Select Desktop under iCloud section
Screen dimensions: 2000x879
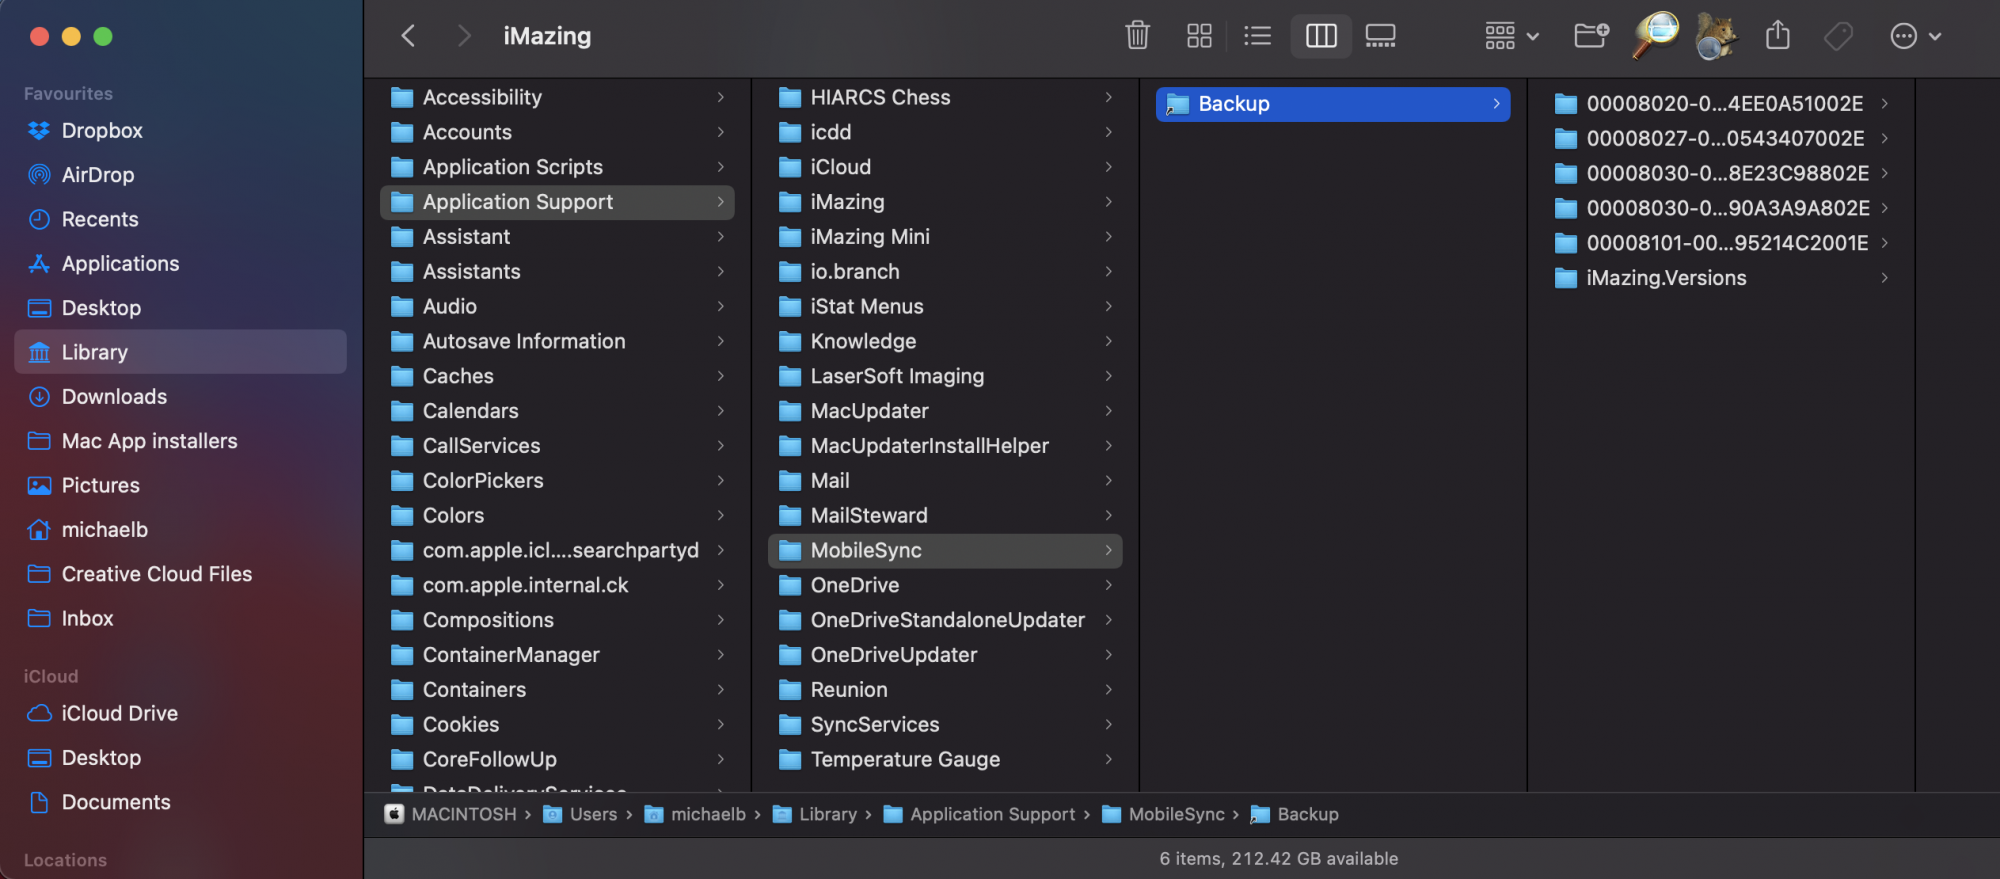(181, 758)
